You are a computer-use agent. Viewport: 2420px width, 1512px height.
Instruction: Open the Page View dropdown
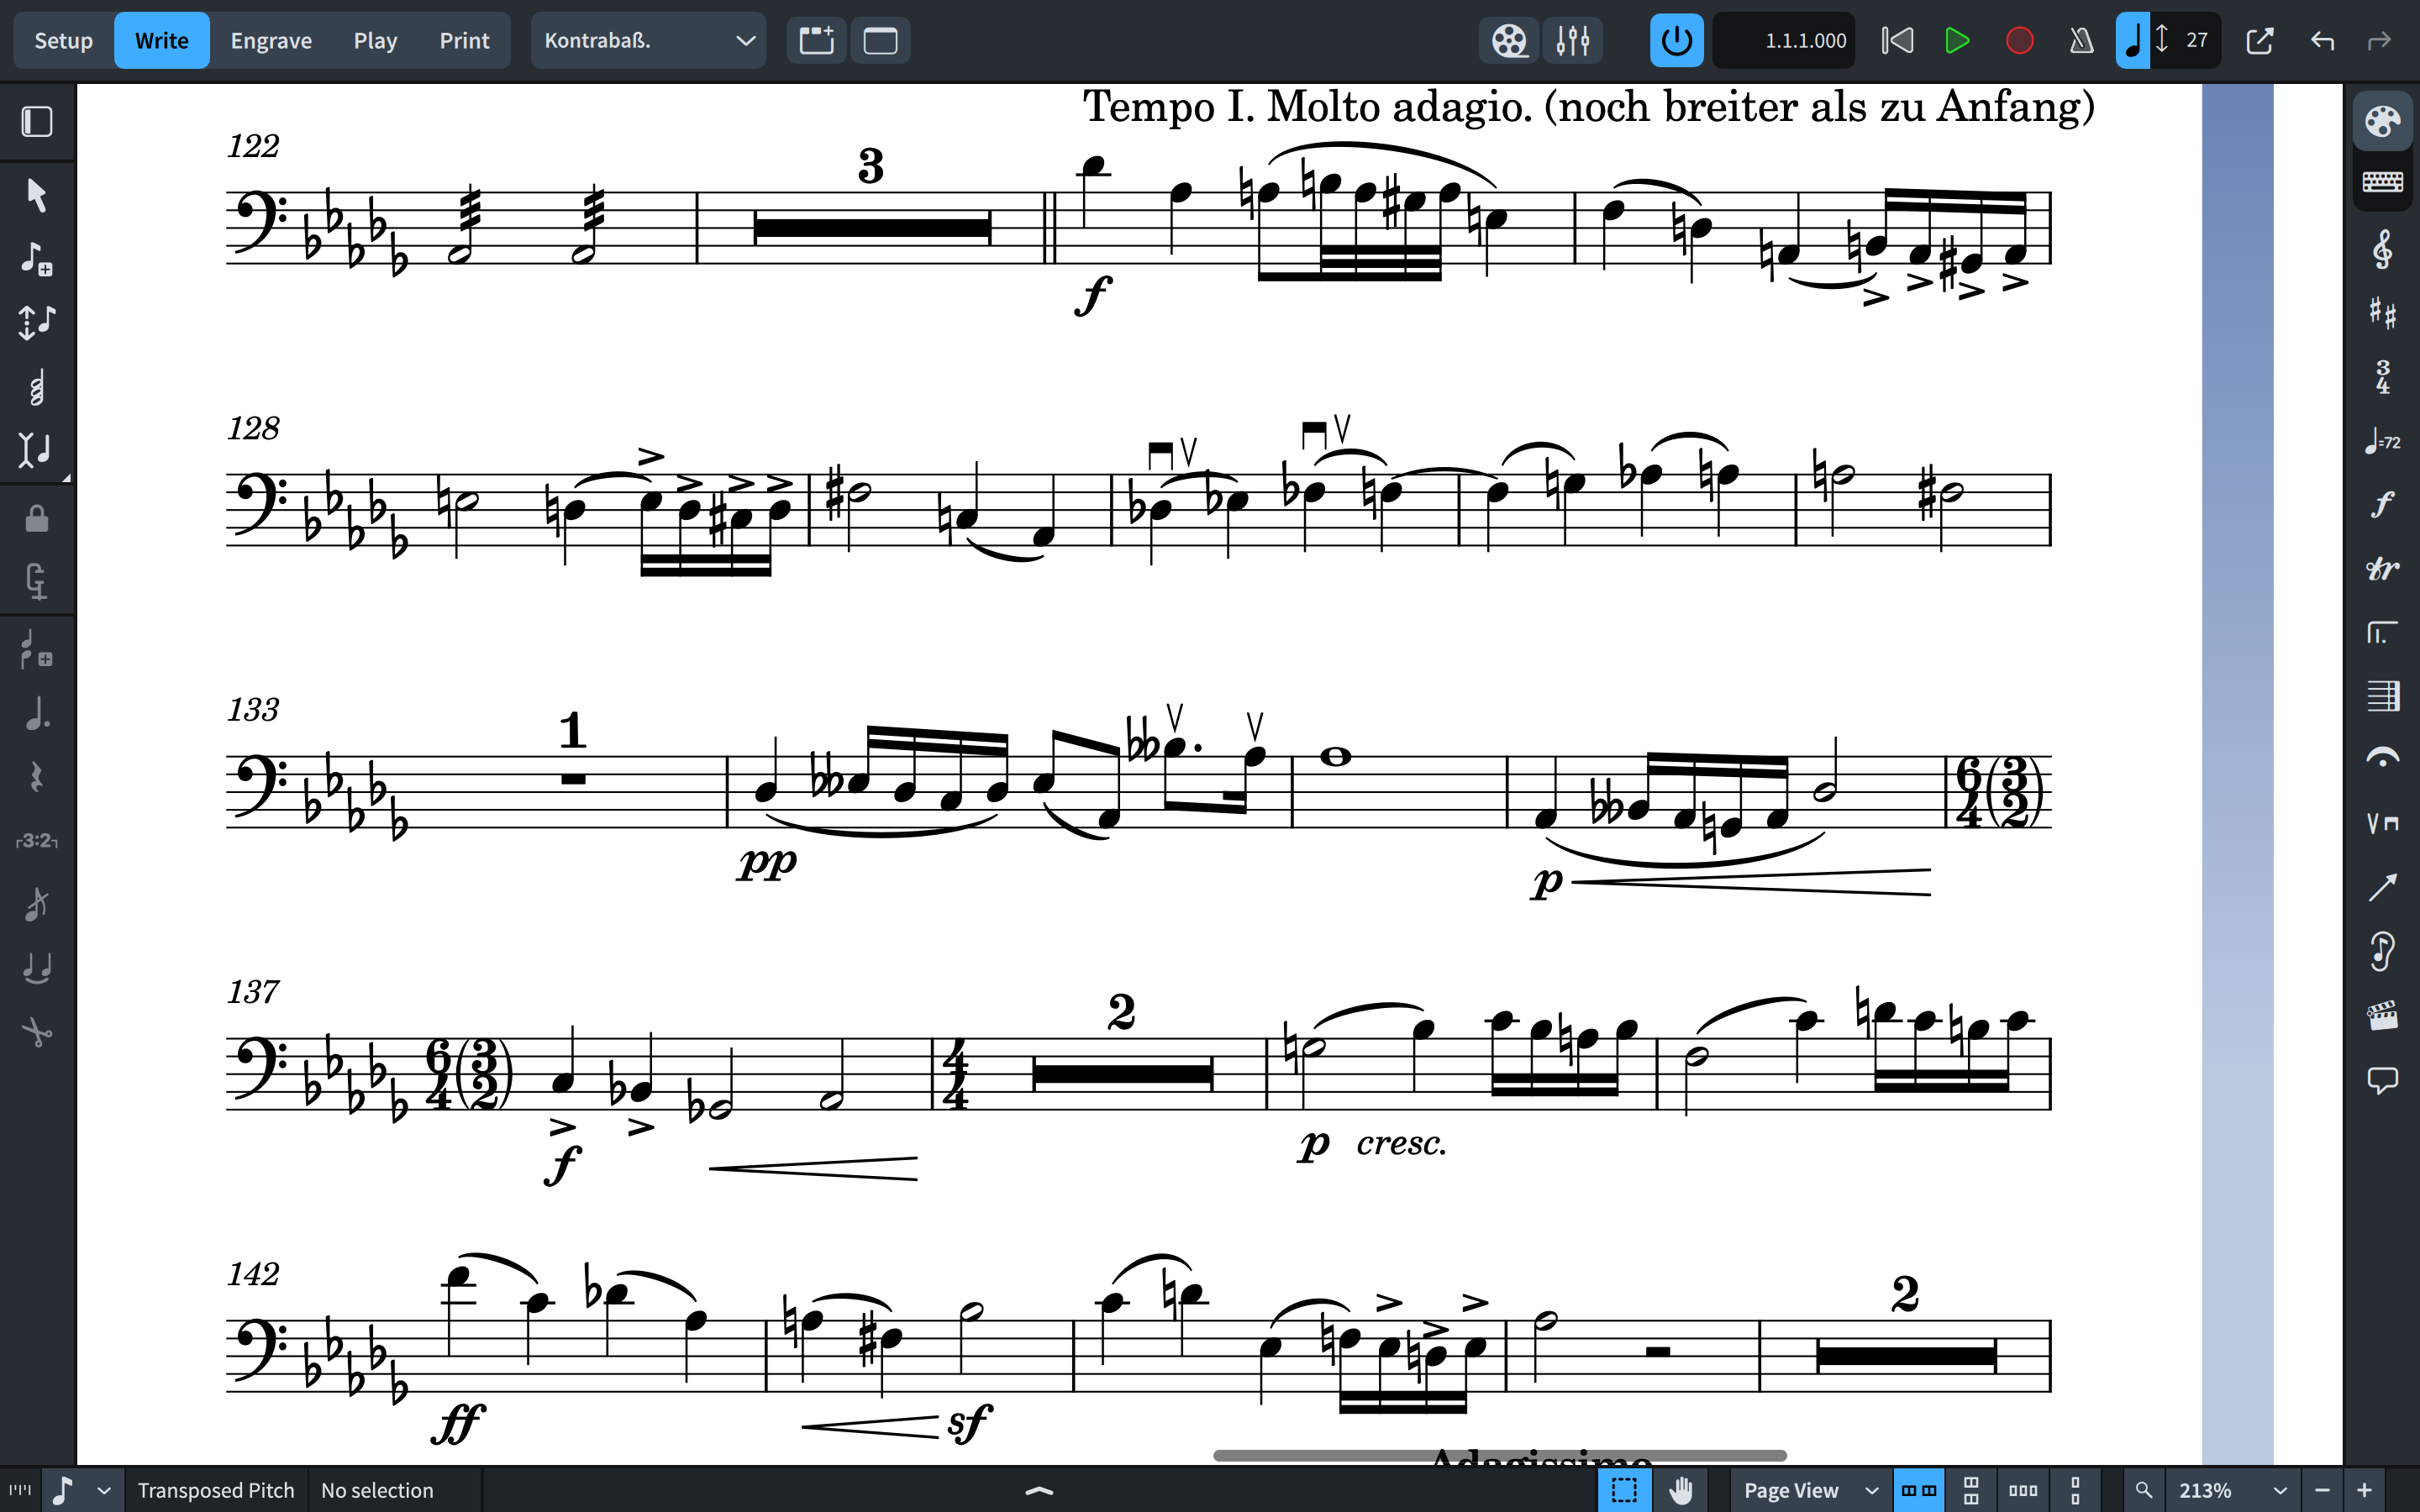[1811, 1490]
